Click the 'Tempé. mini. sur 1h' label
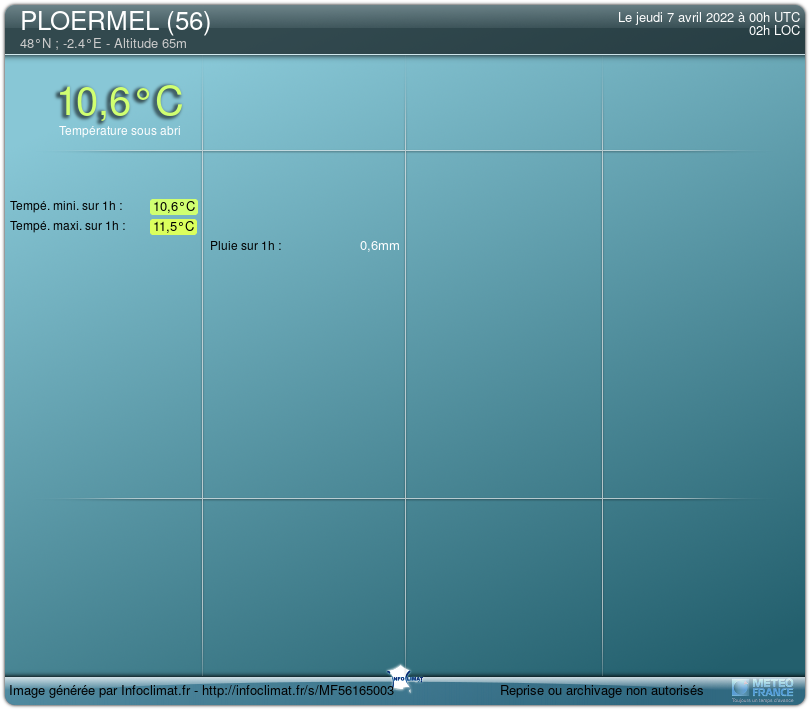 66,206
